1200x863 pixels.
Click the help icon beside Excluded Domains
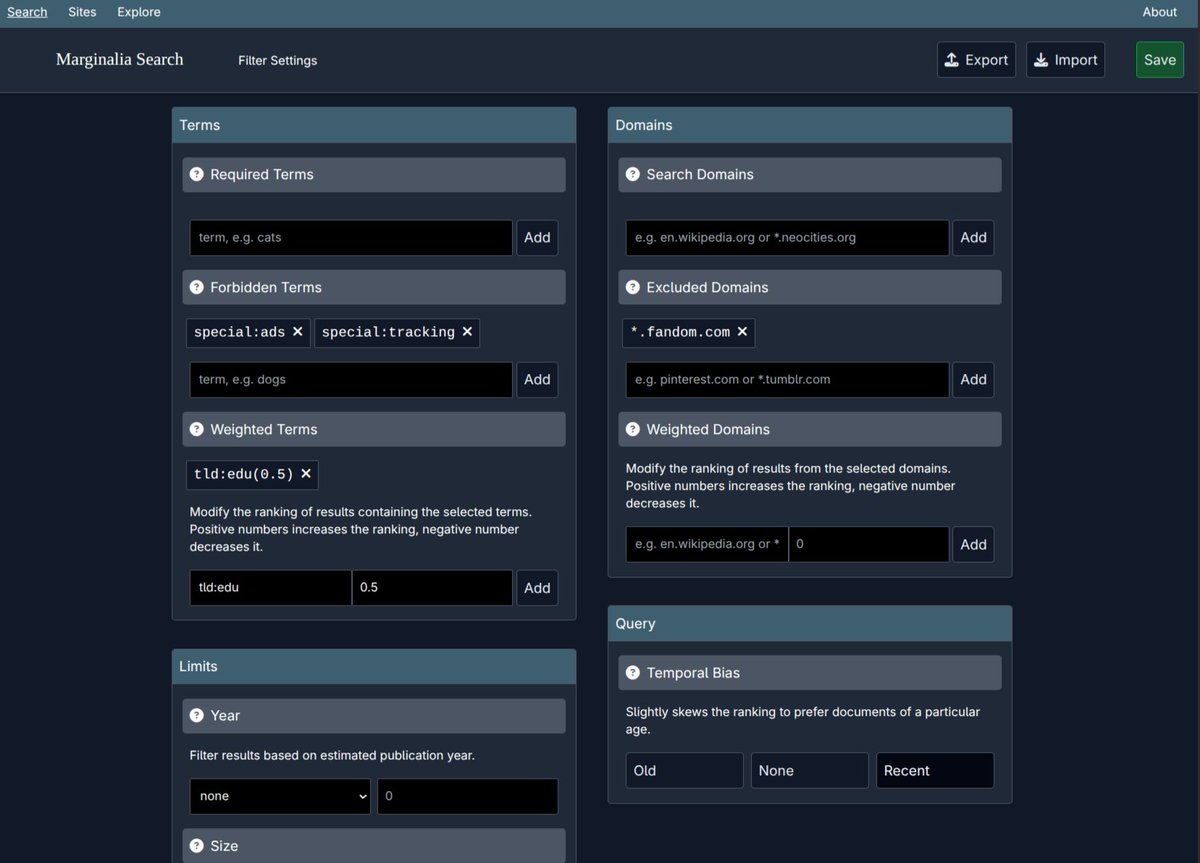(x=633, y=287)
